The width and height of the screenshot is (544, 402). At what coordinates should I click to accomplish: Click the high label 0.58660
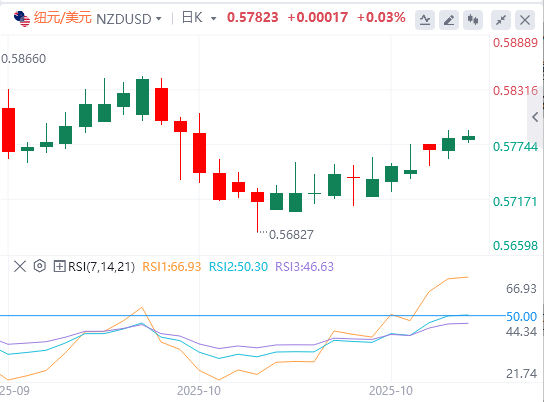(23, 59)
